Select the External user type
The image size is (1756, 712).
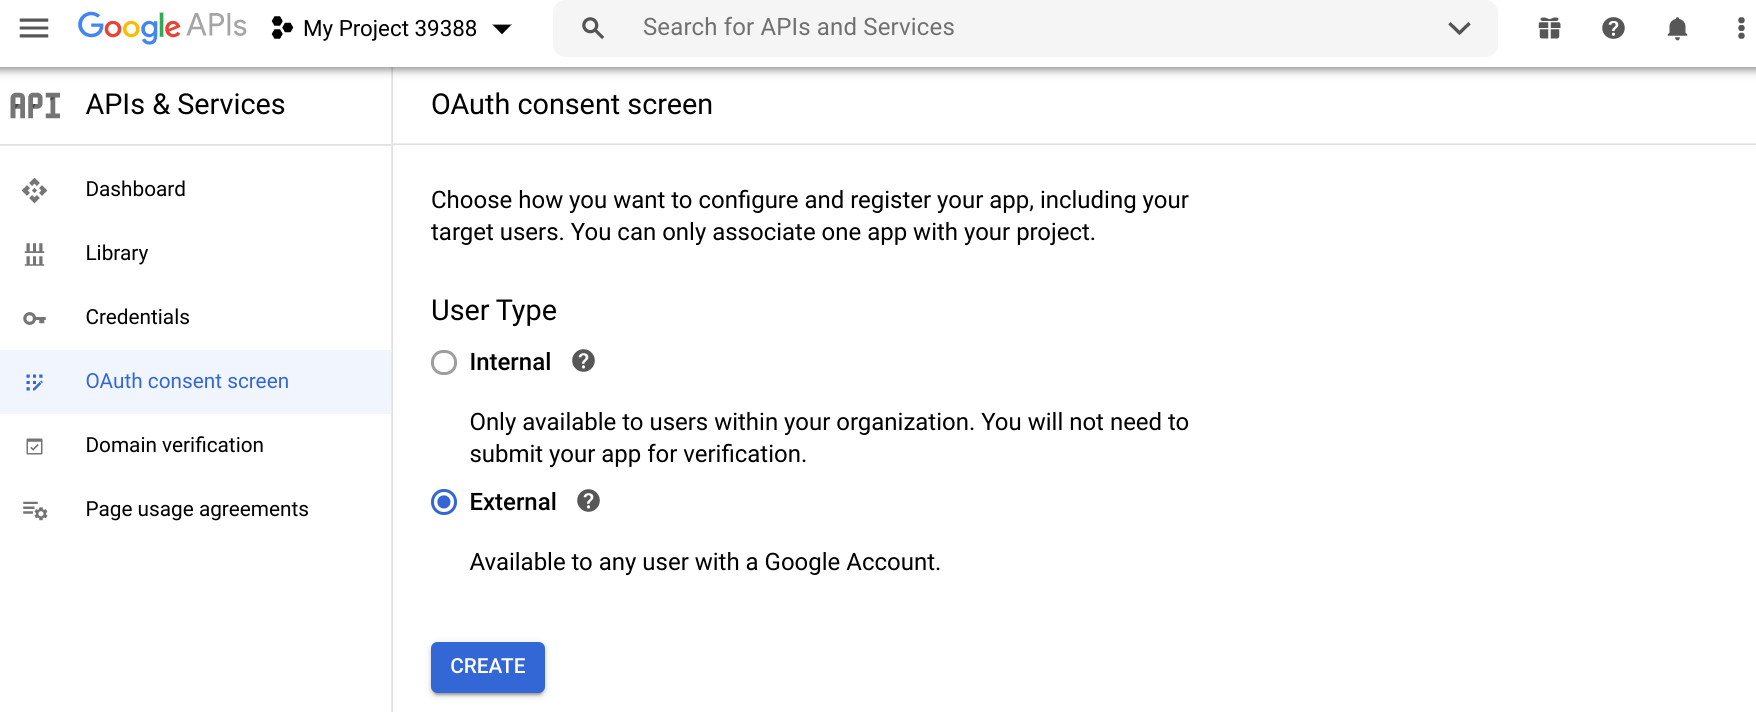tap(444, 502)
